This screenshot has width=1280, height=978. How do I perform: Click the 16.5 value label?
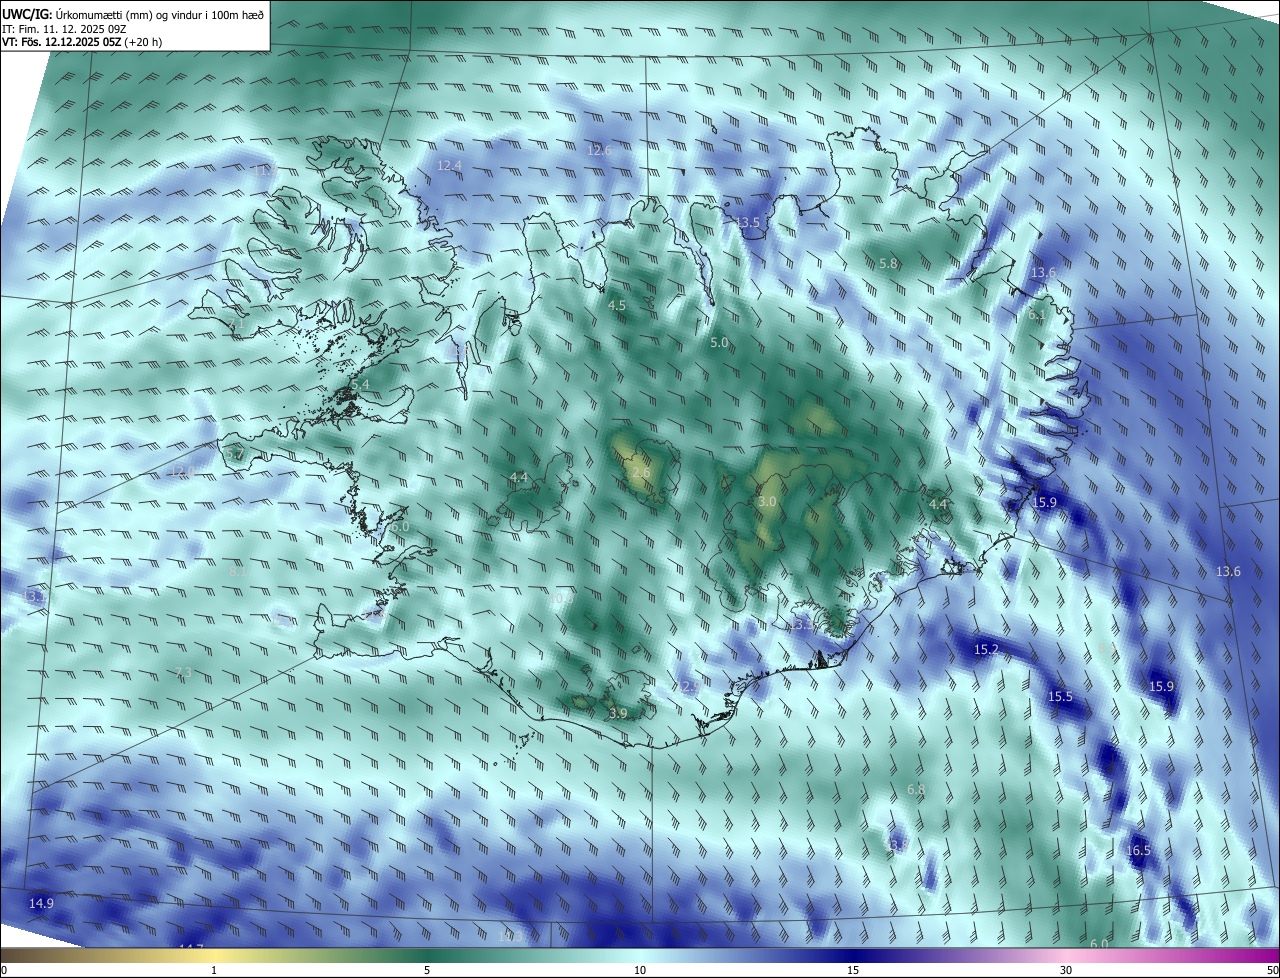(1138, 851)
